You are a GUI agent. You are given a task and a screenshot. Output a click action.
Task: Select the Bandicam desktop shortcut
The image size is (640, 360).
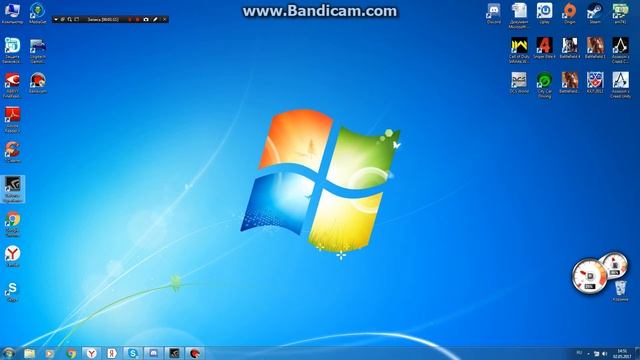click(38, 83)
